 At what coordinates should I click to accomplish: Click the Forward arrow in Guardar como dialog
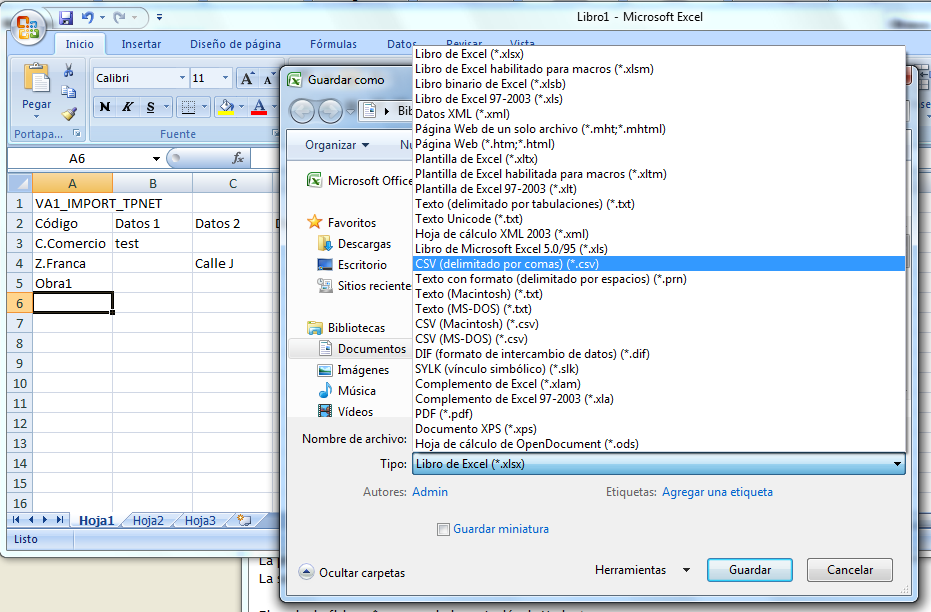(330, 110)
